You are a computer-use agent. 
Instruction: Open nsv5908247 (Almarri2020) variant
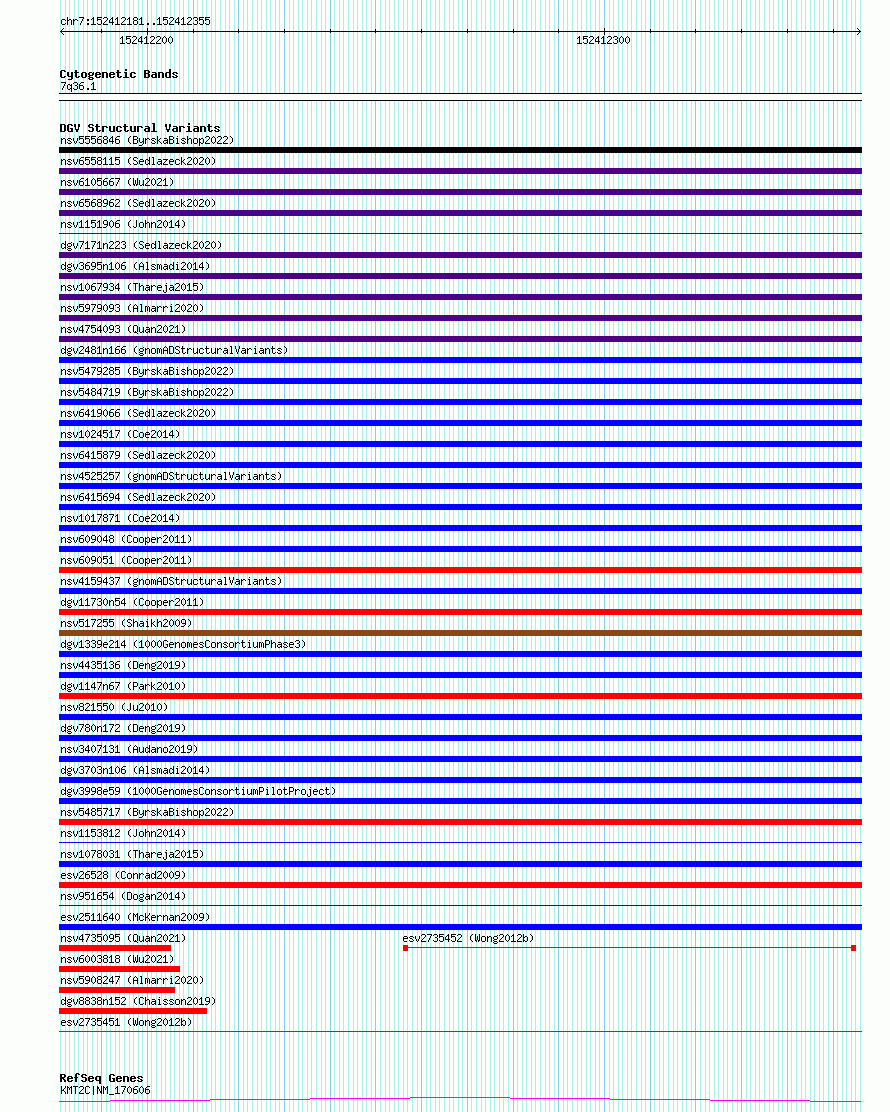pyautogui.click(x=132, y=981)
